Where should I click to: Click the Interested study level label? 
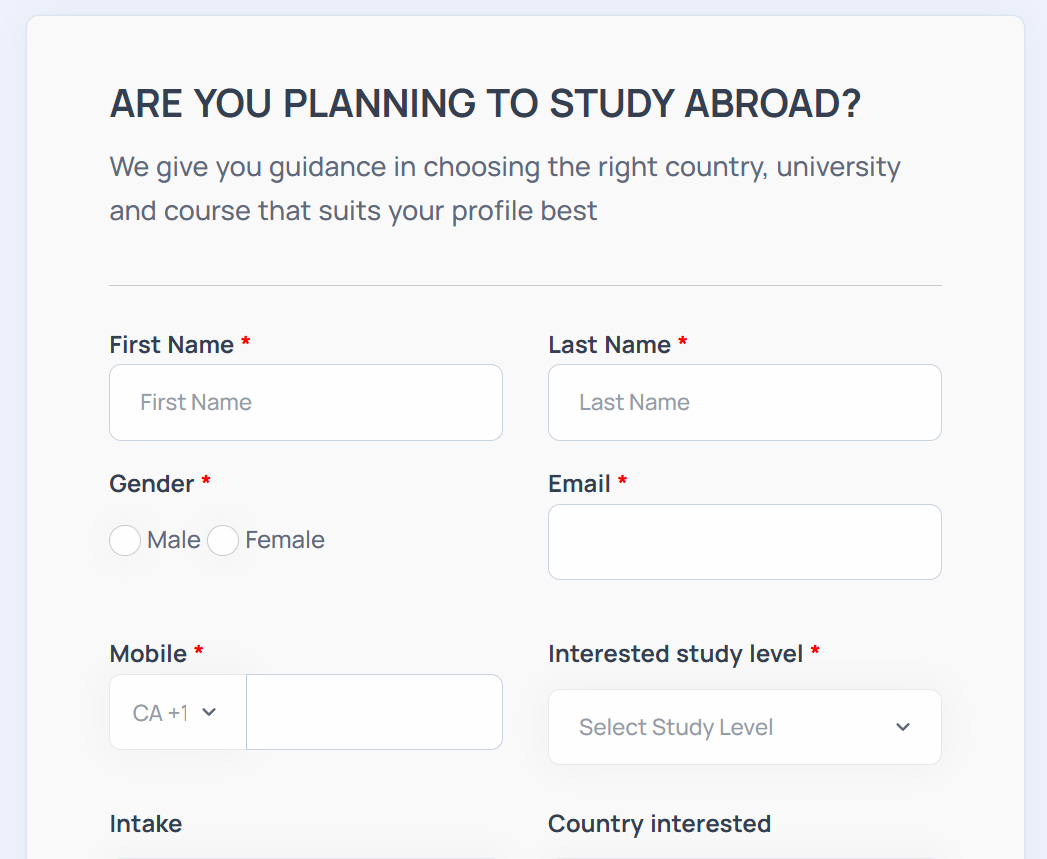675,654
